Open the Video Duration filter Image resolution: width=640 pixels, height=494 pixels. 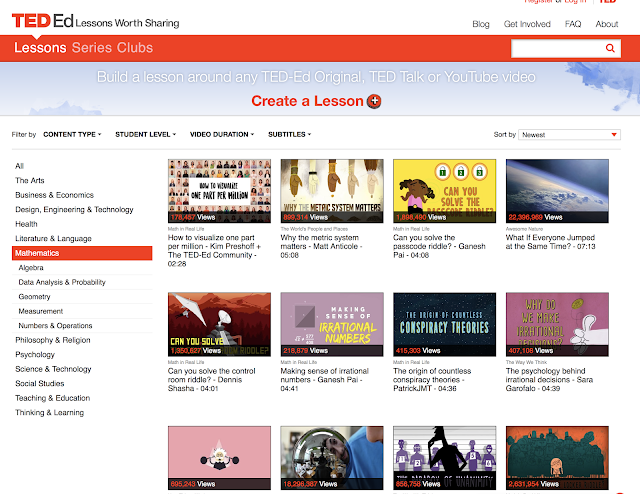tap(222, 134)
